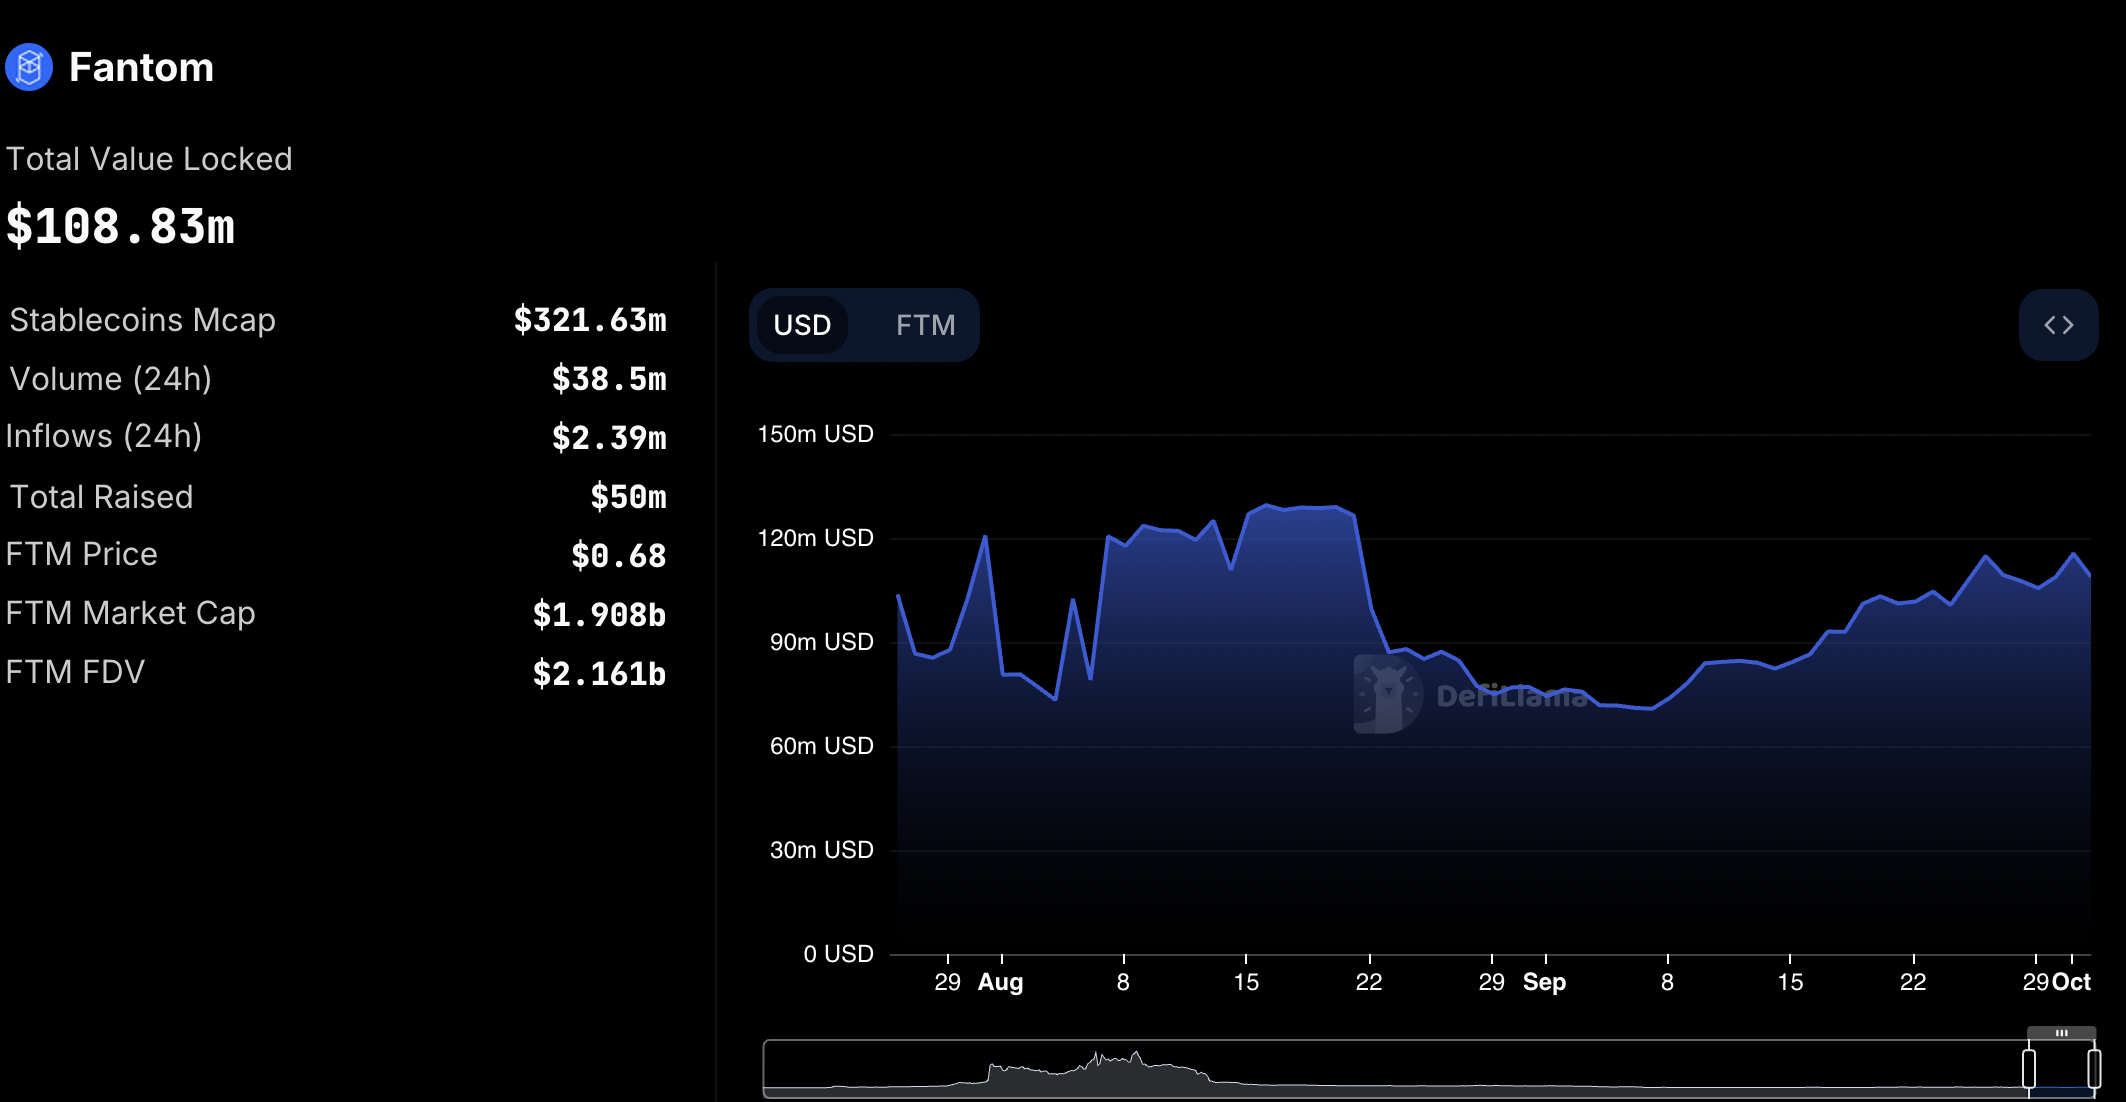This screenshot has height=1102, width=2126.
Task: Click the Total Raised $50m entry
Action: (627, 497)
